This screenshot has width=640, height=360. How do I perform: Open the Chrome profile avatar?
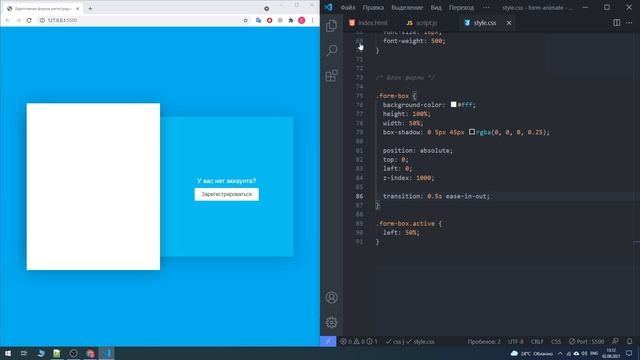[302, 20]
